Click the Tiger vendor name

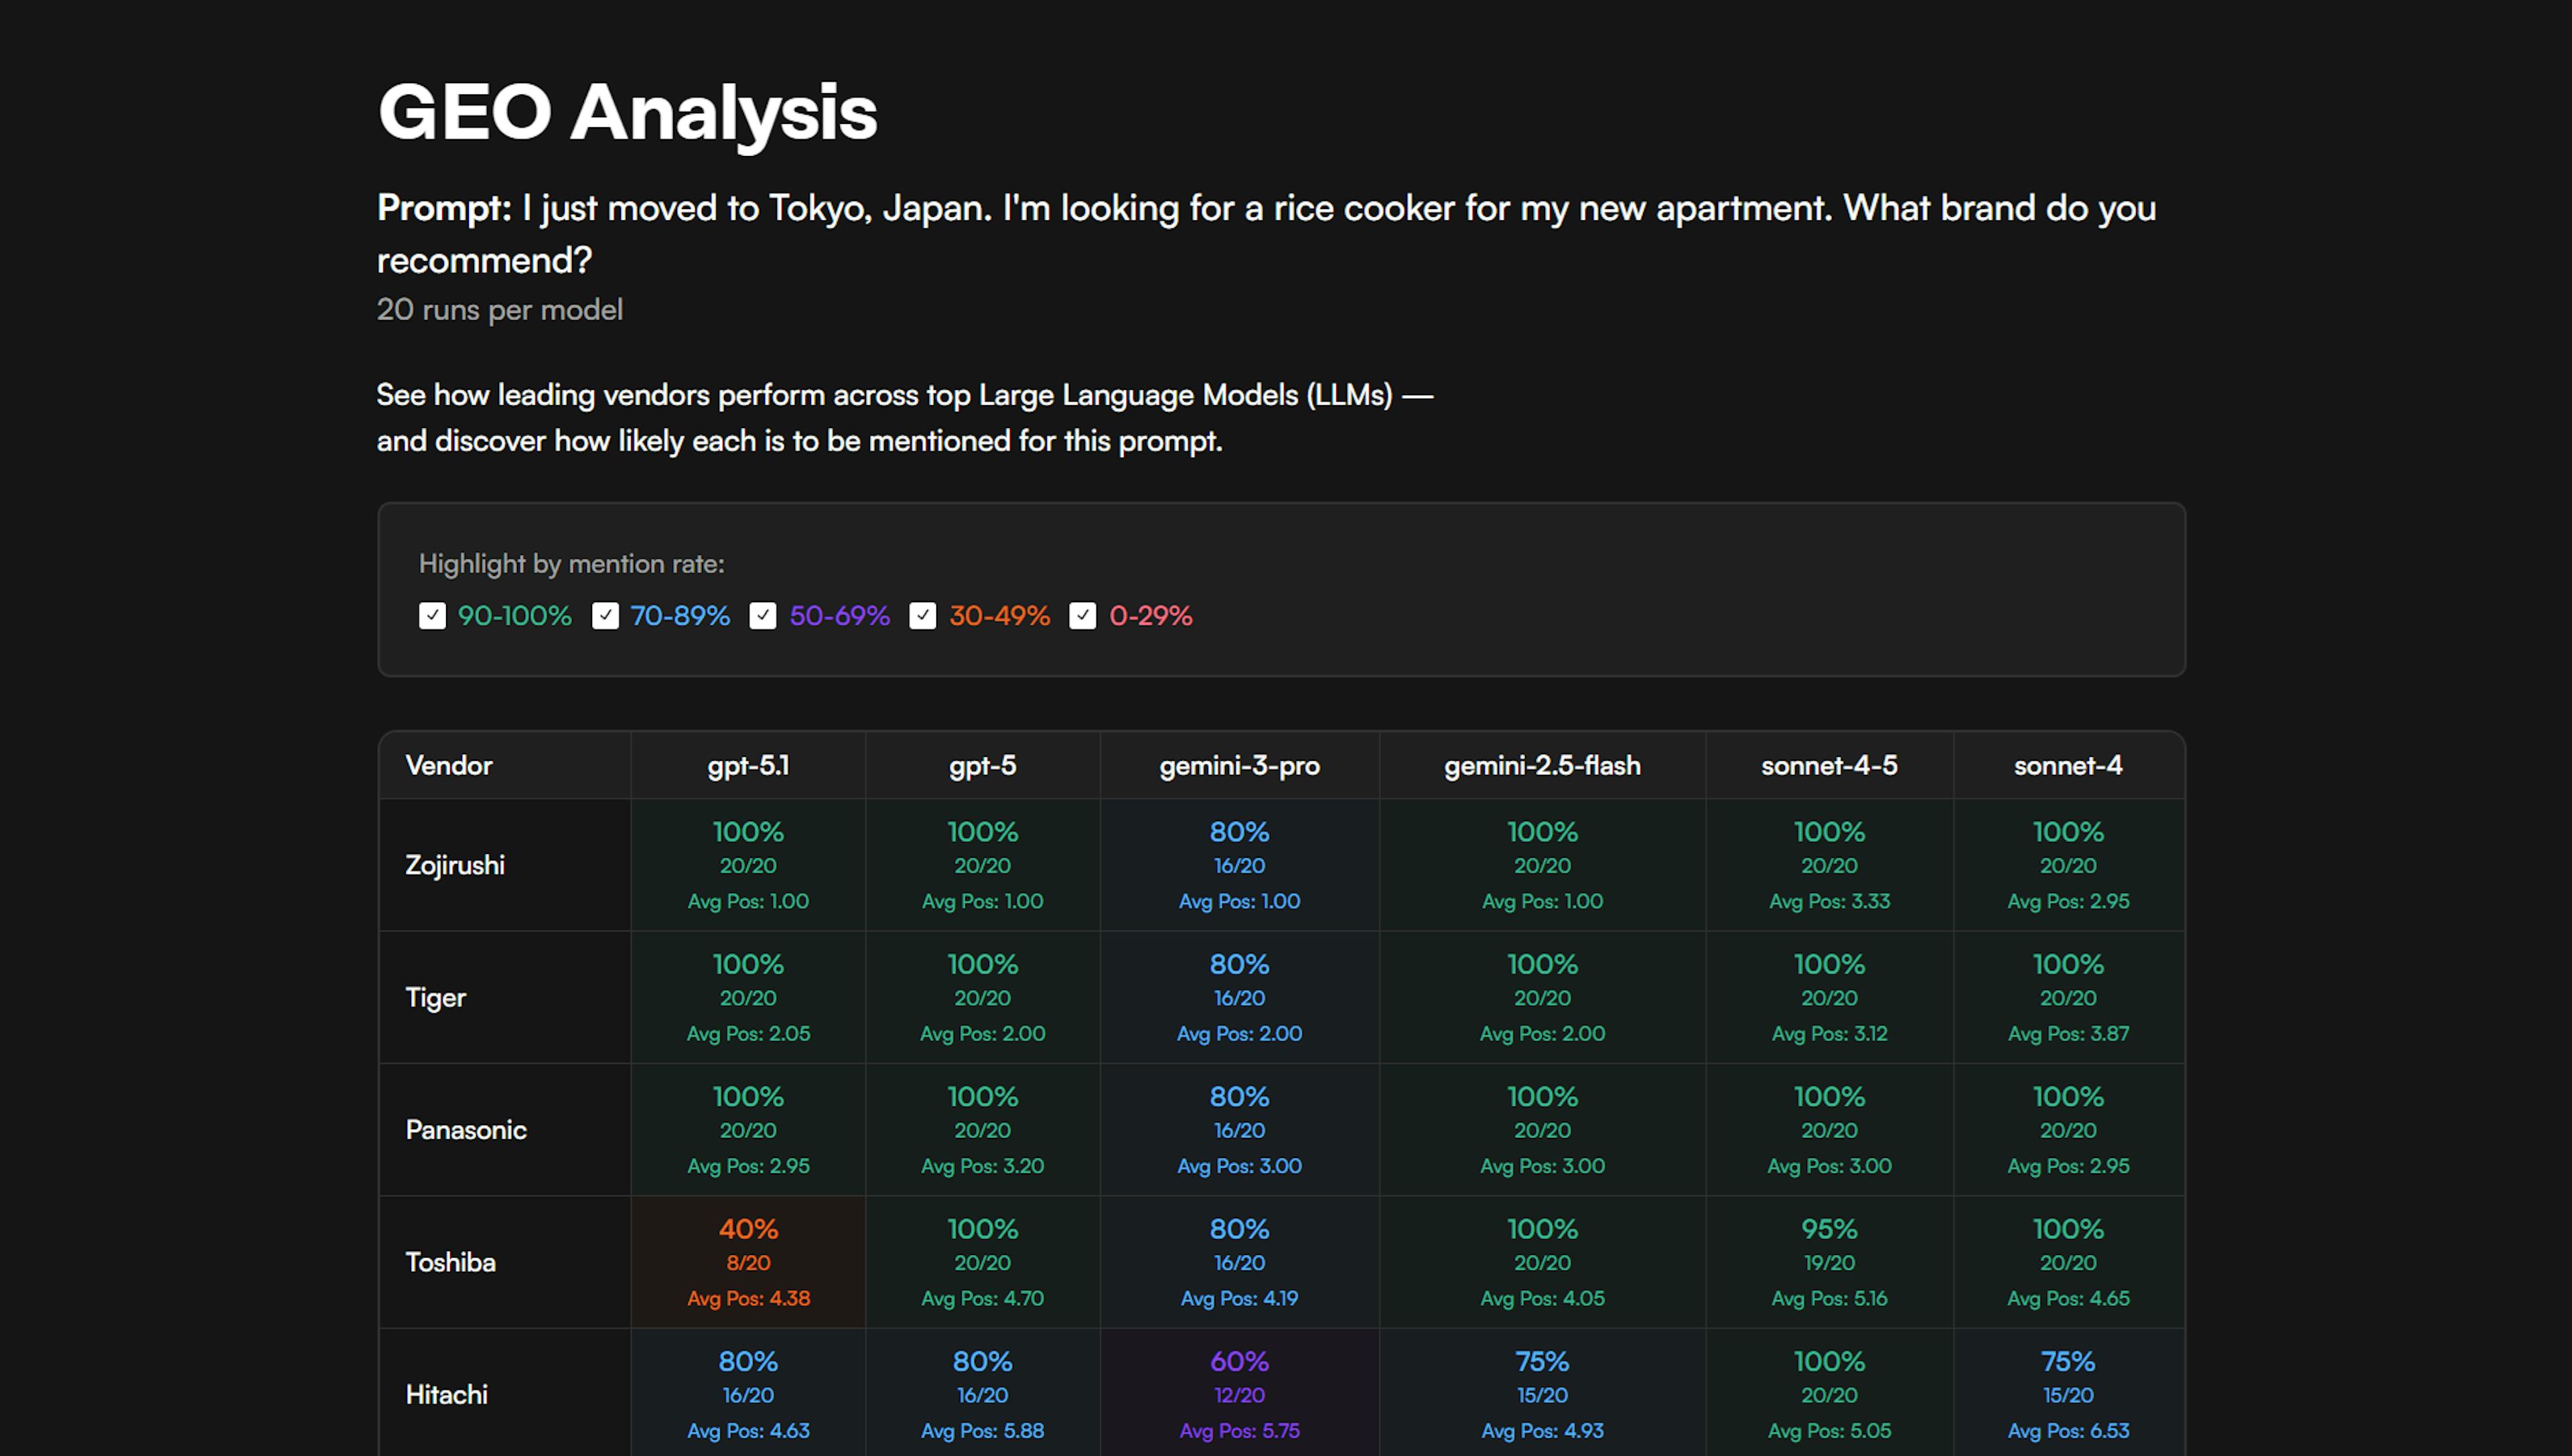tap(435, 997)
